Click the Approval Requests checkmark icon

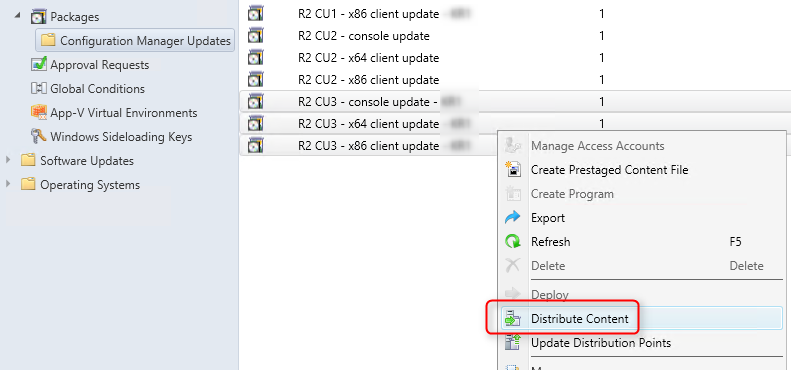(x=38, y=65)
